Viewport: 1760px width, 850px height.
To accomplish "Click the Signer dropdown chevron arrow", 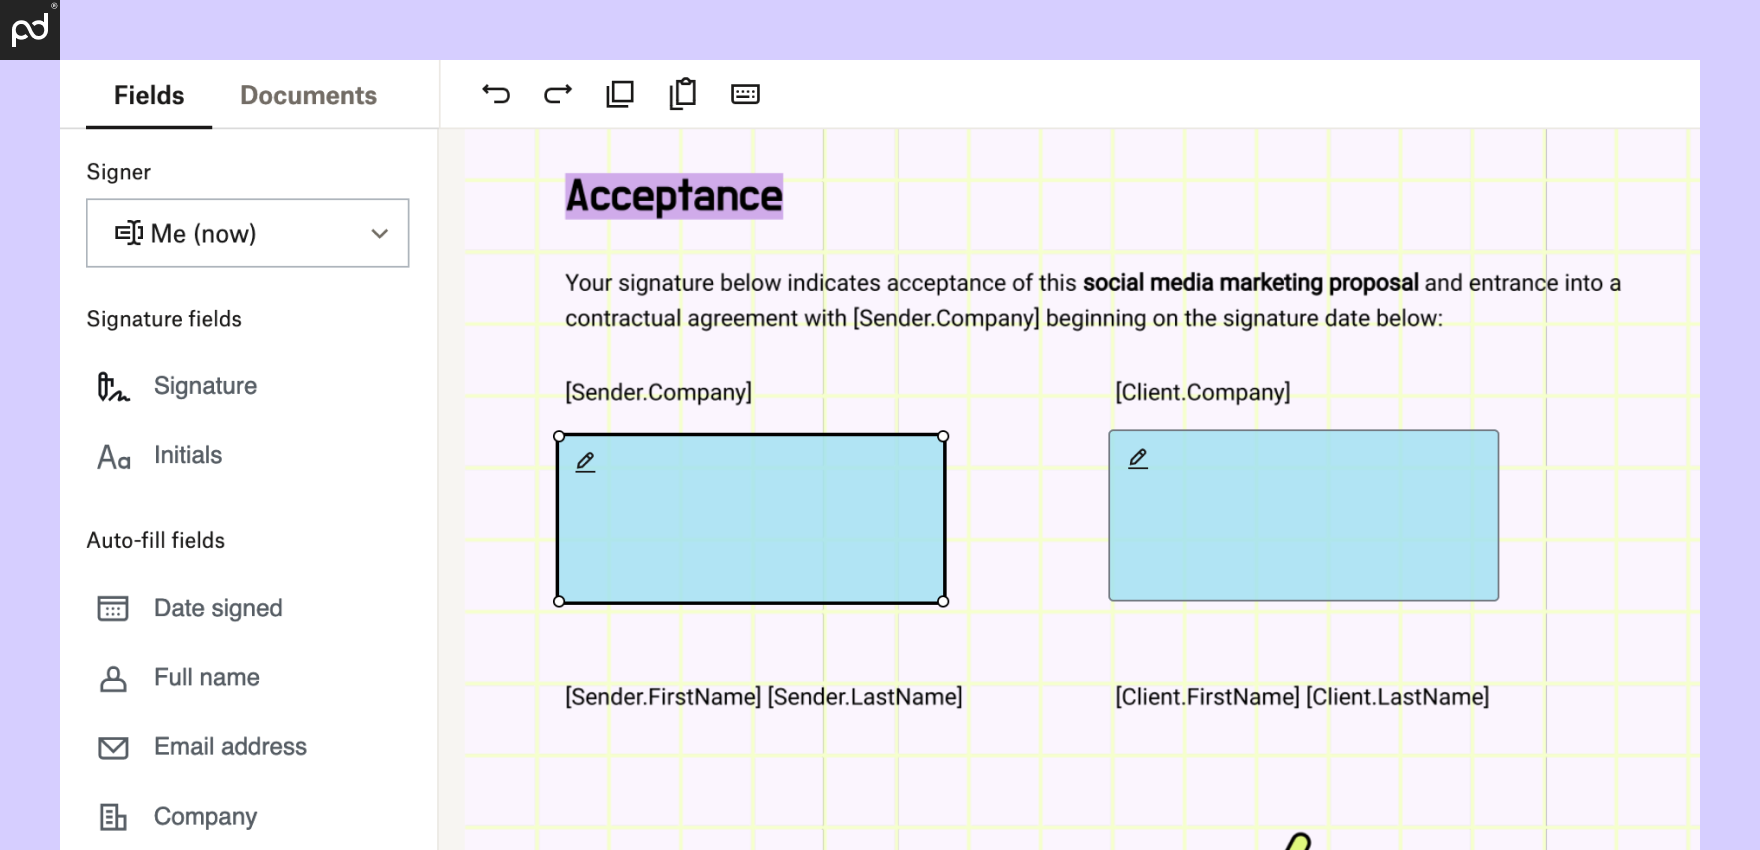I will point(379,234).
